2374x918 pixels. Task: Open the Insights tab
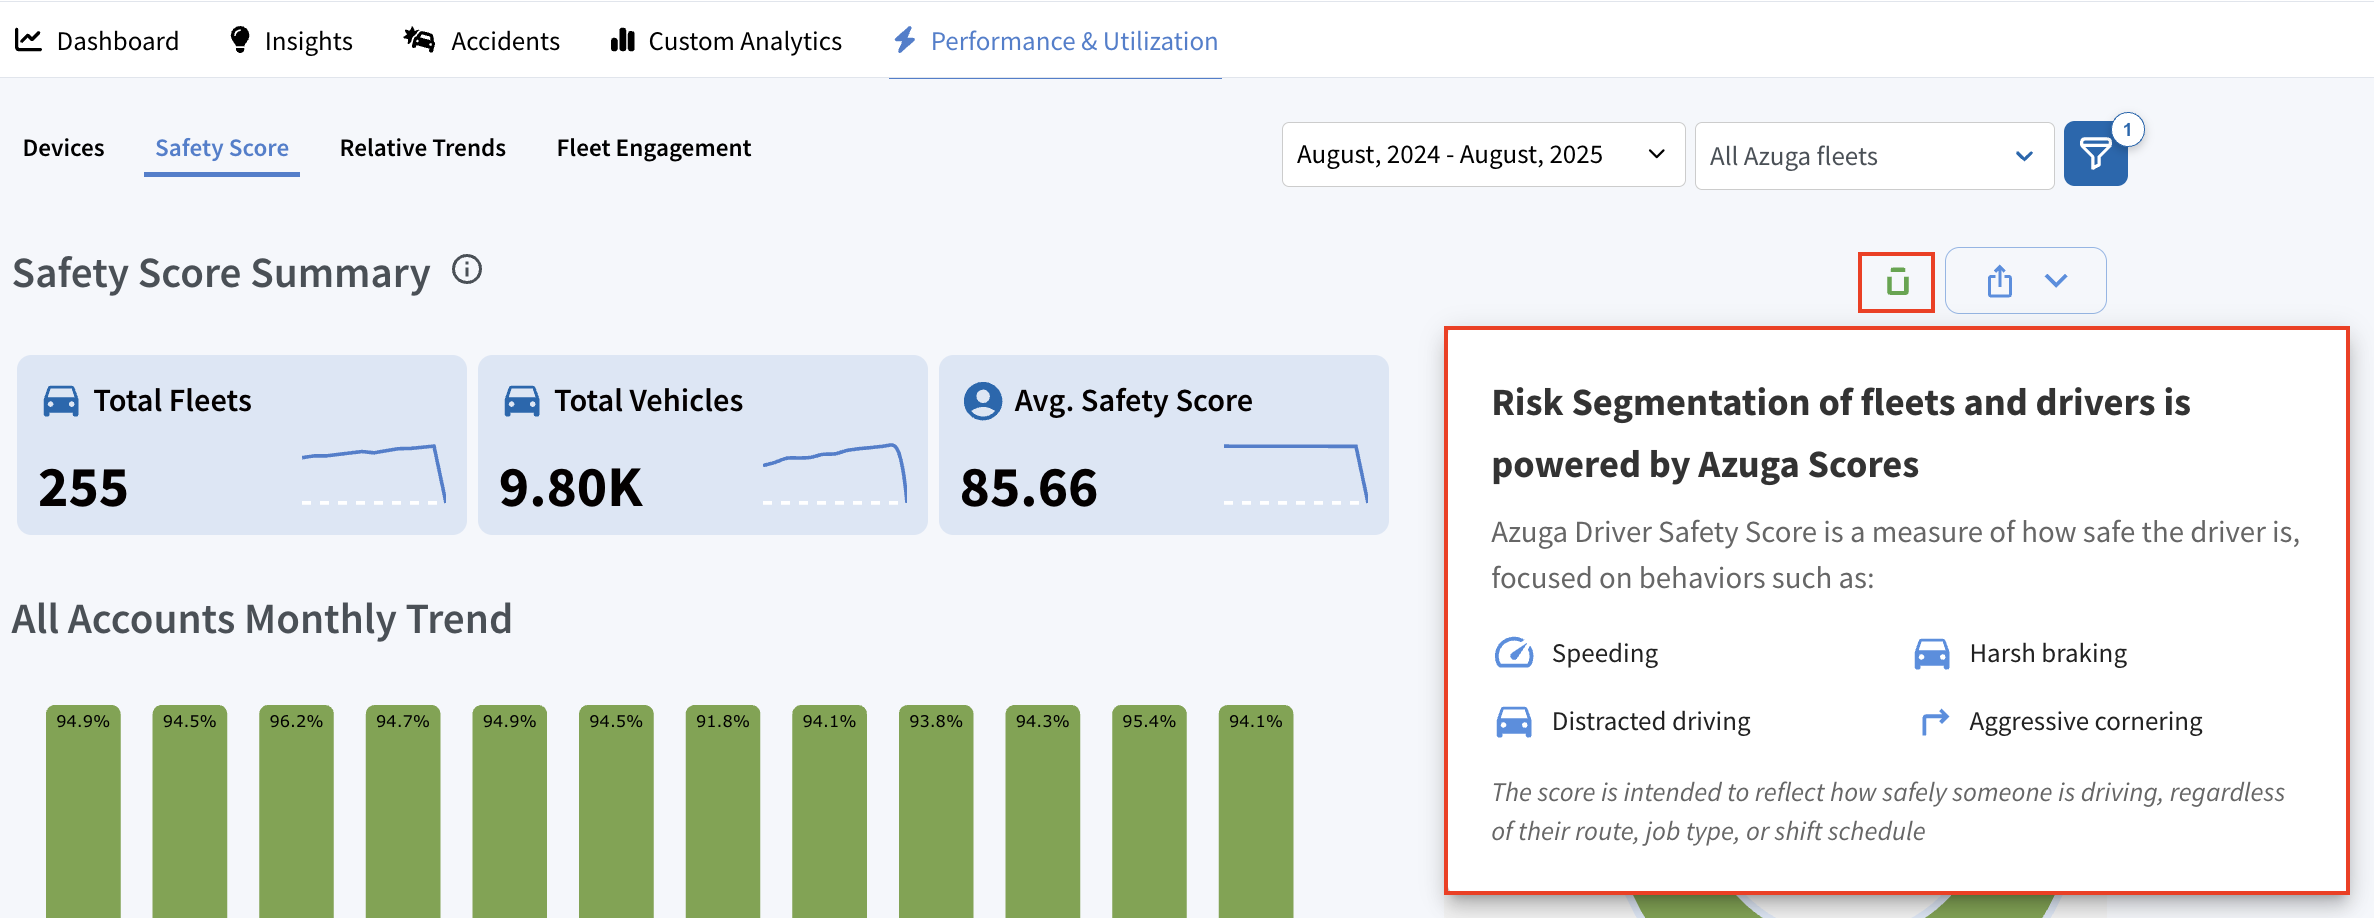point(291,41)
